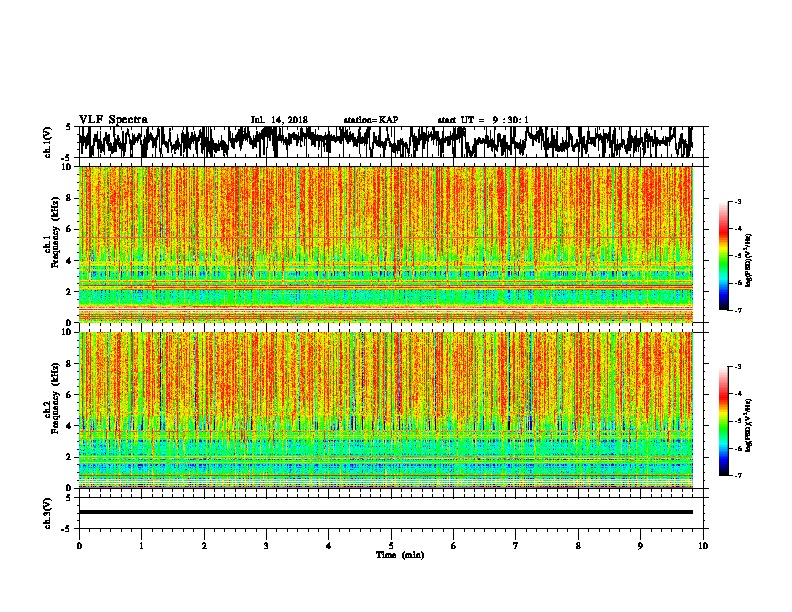Image resolution: width=792 pixels, height=612 pixels.
Task: Click the "8" kHz tick on ch.1 frequency axis
Action: click(x=69, y=198)
